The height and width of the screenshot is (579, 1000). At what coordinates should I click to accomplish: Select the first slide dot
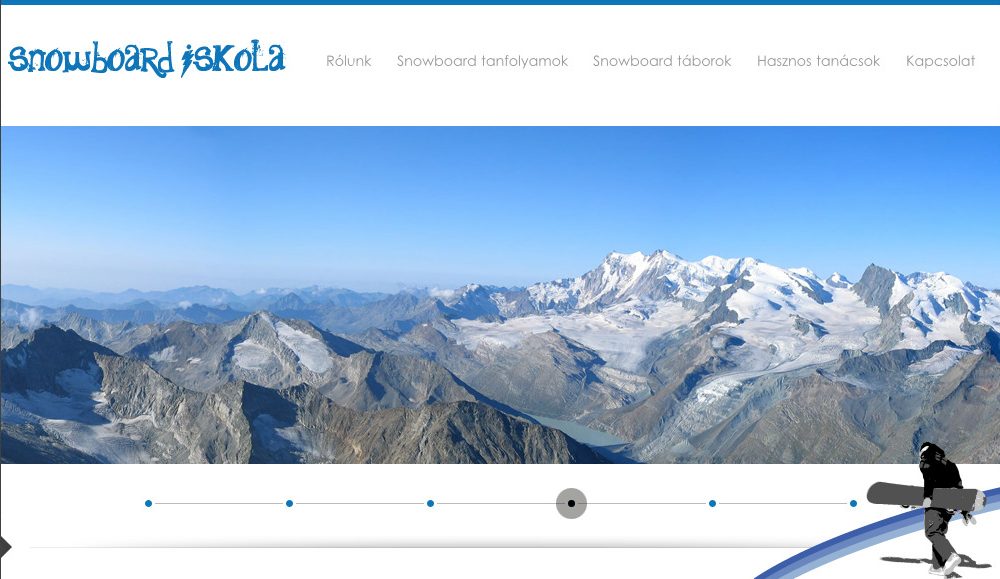point(149,503)
